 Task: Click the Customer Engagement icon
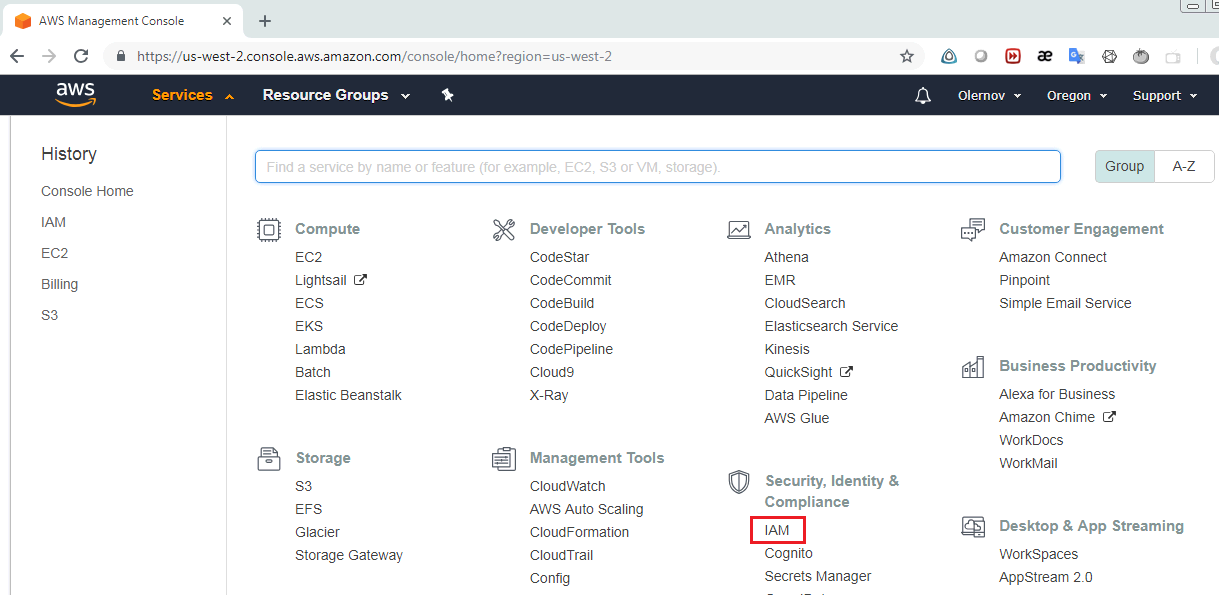click(x=973, y=230)
